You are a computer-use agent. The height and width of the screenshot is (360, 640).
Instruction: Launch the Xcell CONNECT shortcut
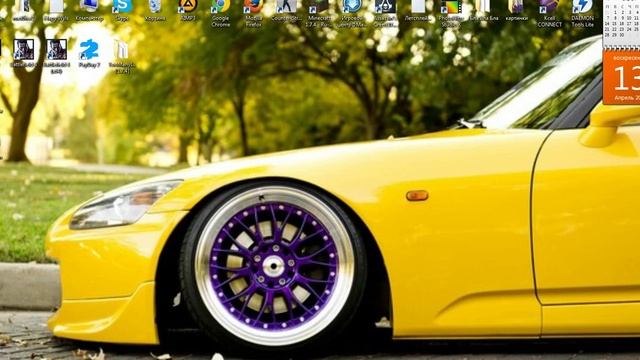(x=549, y=13)
